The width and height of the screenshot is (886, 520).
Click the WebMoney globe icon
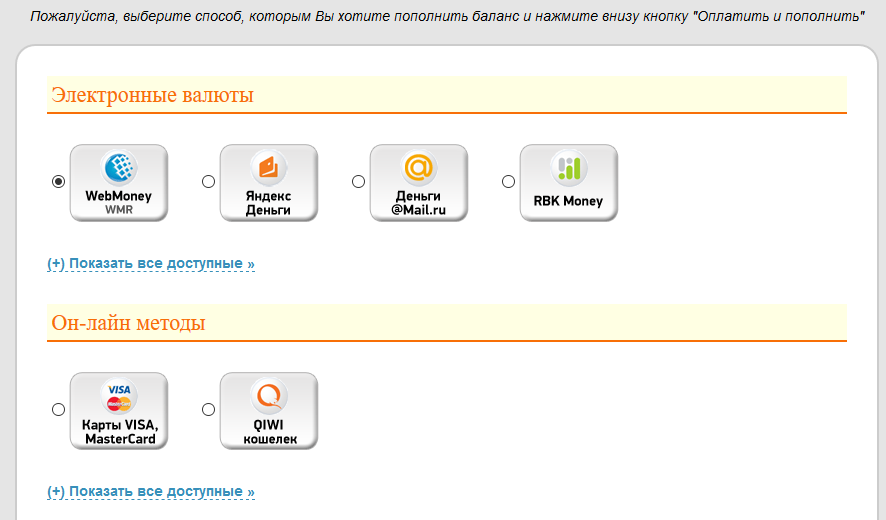coord(119,168)
